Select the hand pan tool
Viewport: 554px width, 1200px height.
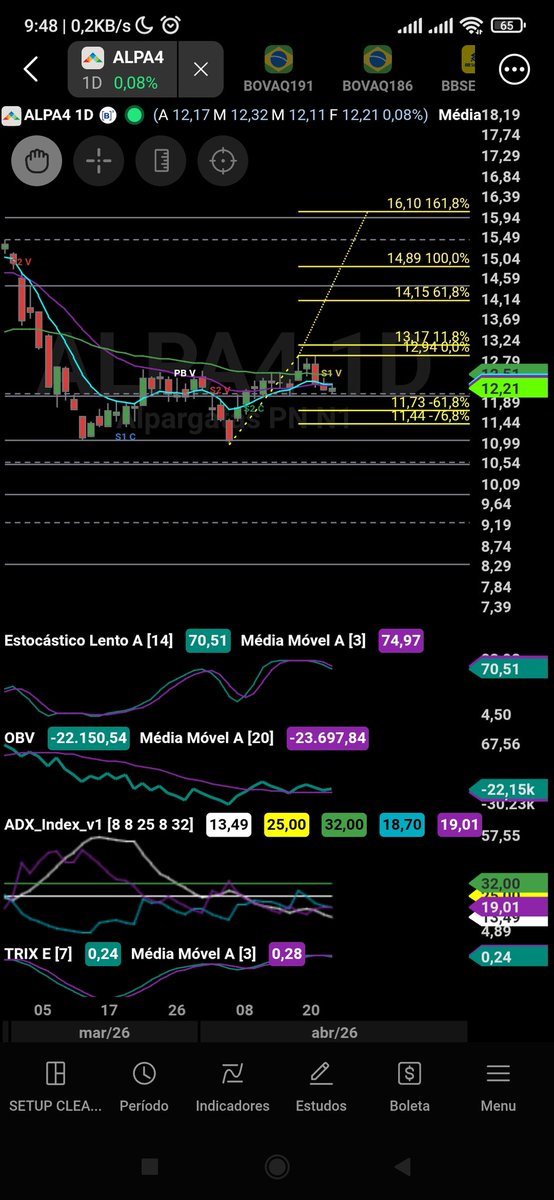click(x=37, y=160)
